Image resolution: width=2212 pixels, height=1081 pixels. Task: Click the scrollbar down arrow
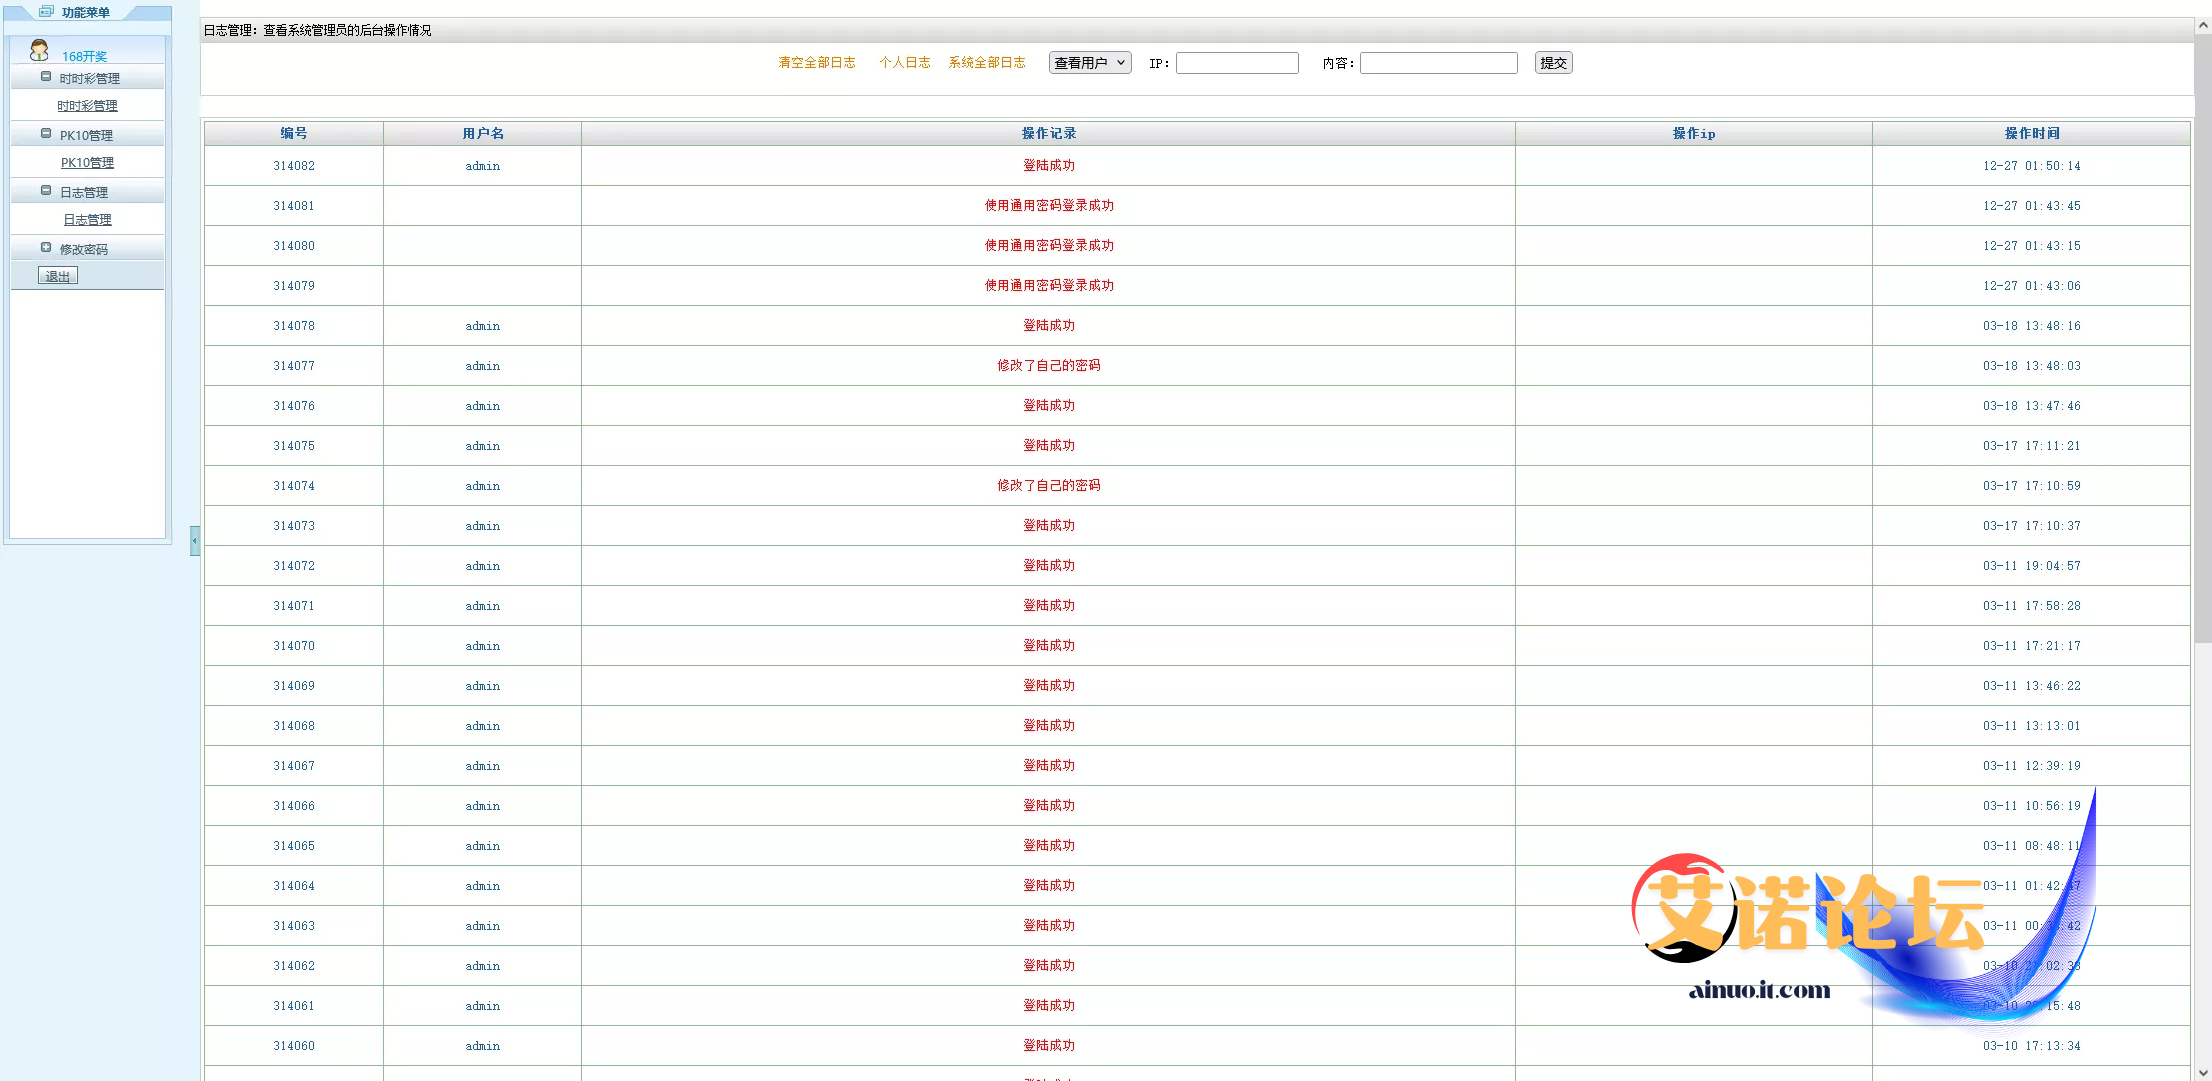[2203, 1072]
